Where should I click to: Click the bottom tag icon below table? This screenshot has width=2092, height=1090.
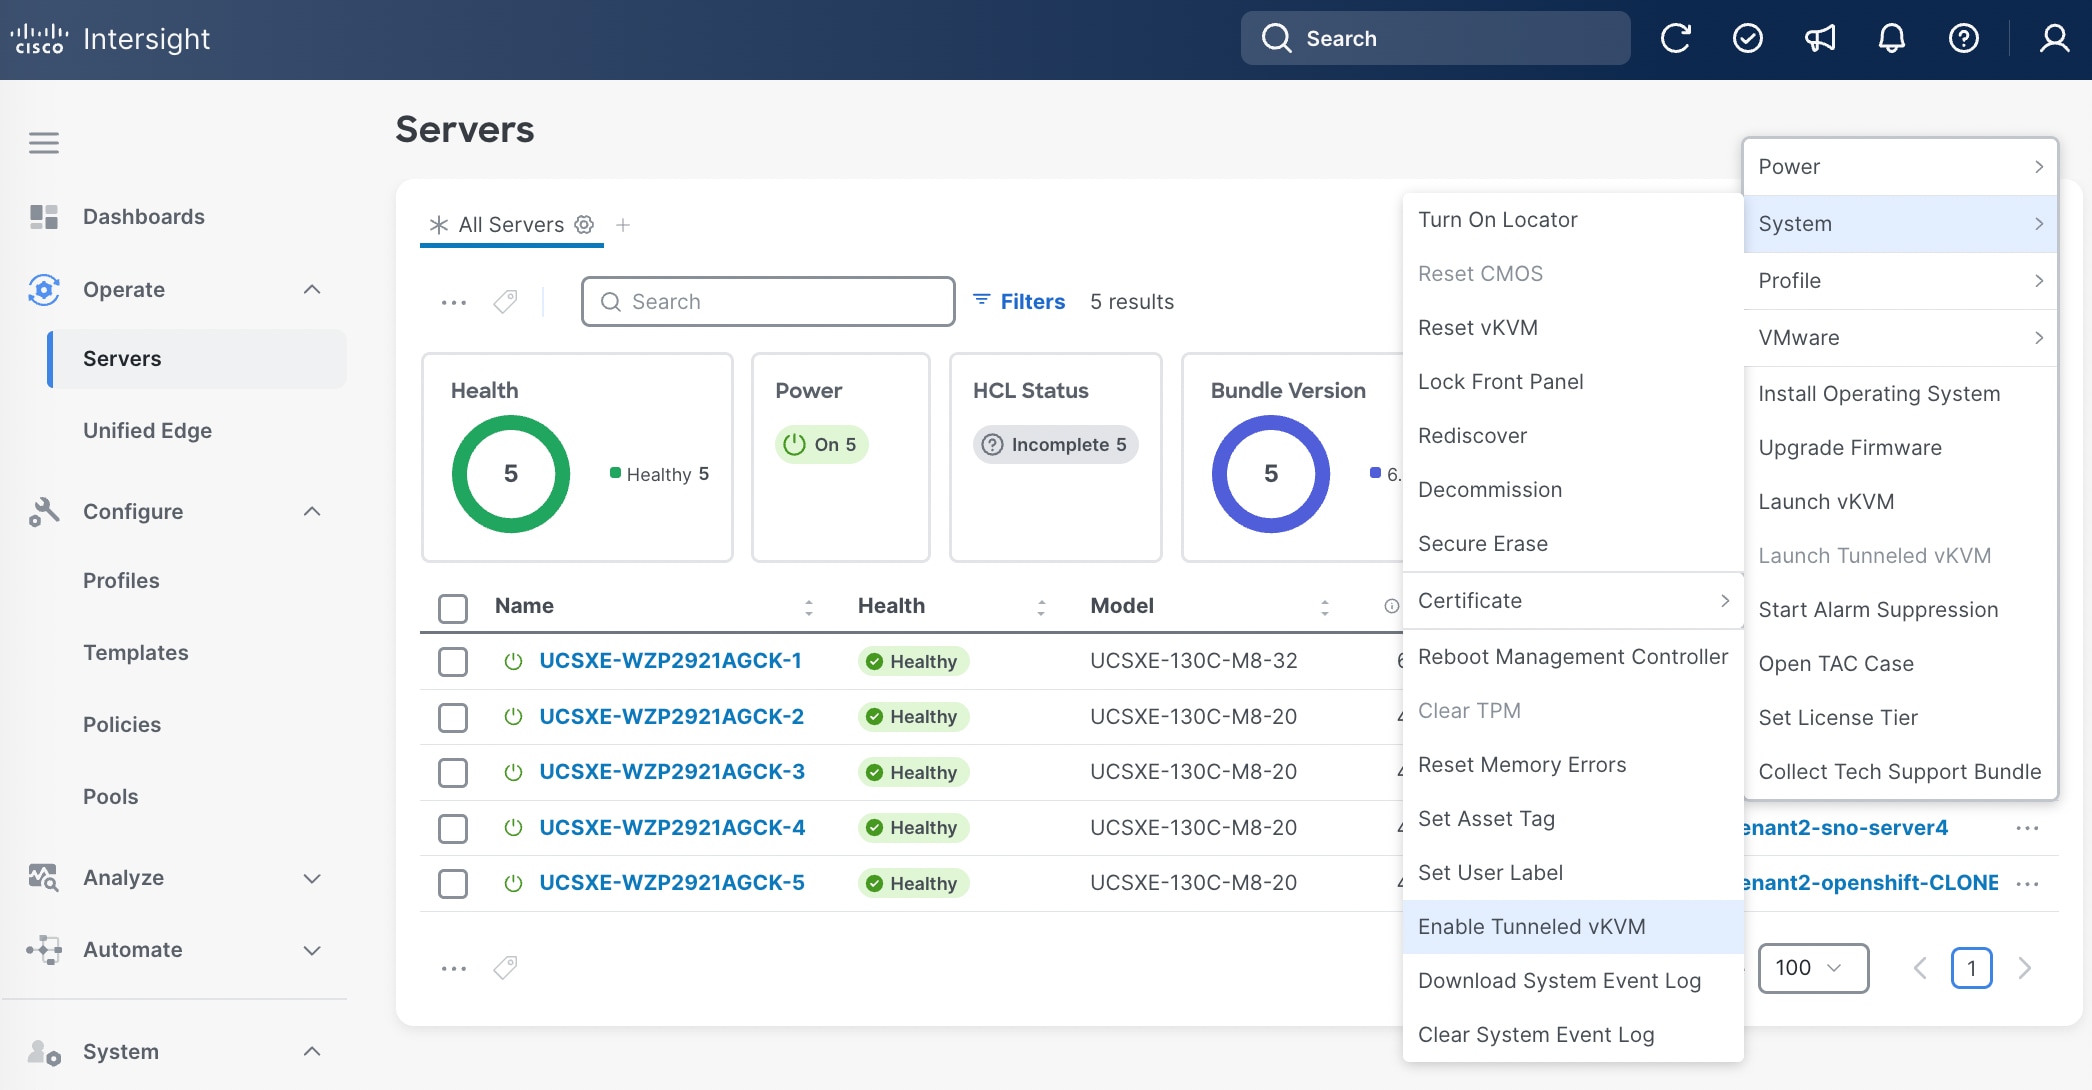[506, 968]
